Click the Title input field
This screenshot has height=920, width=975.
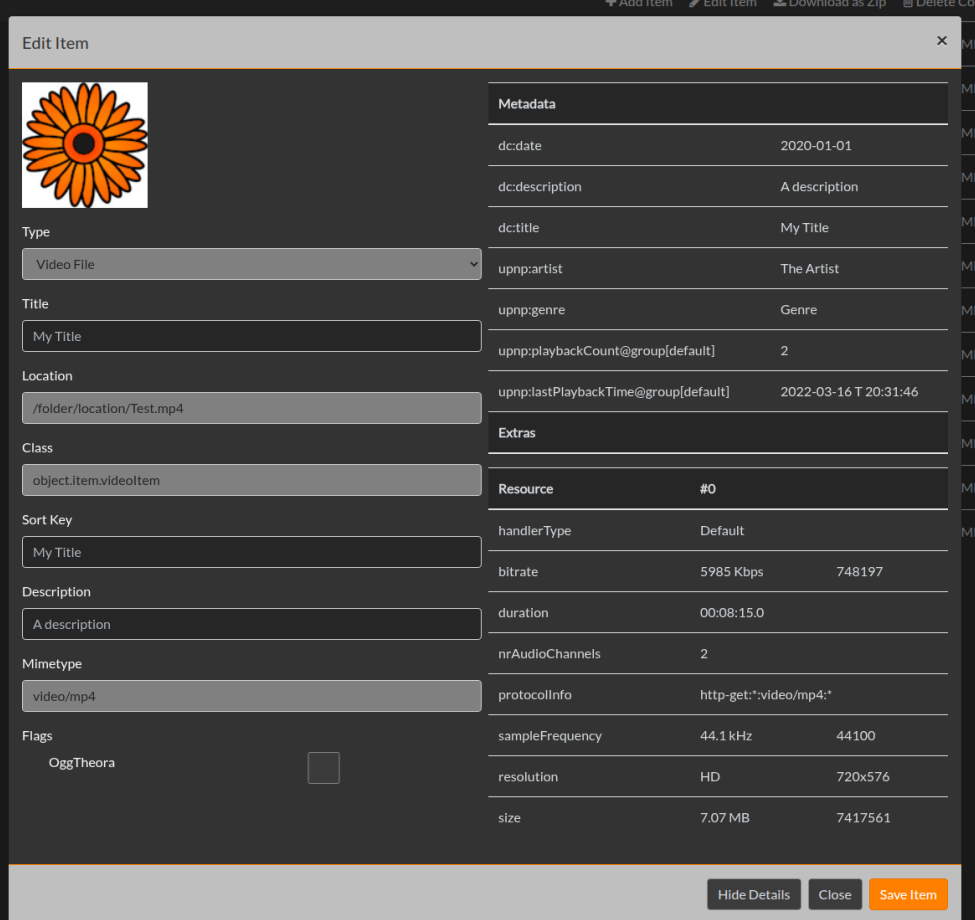[252, 336]
